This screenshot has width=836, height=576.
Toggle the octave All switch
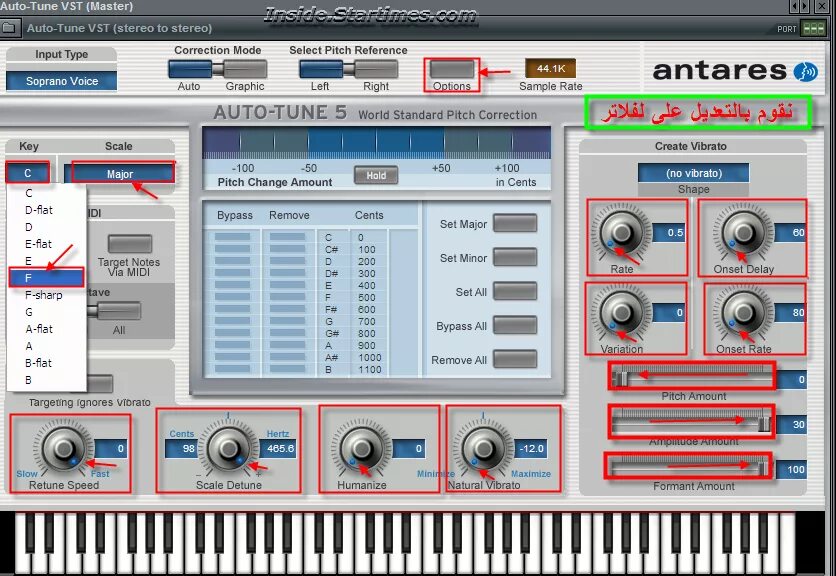tap(118, 311)
